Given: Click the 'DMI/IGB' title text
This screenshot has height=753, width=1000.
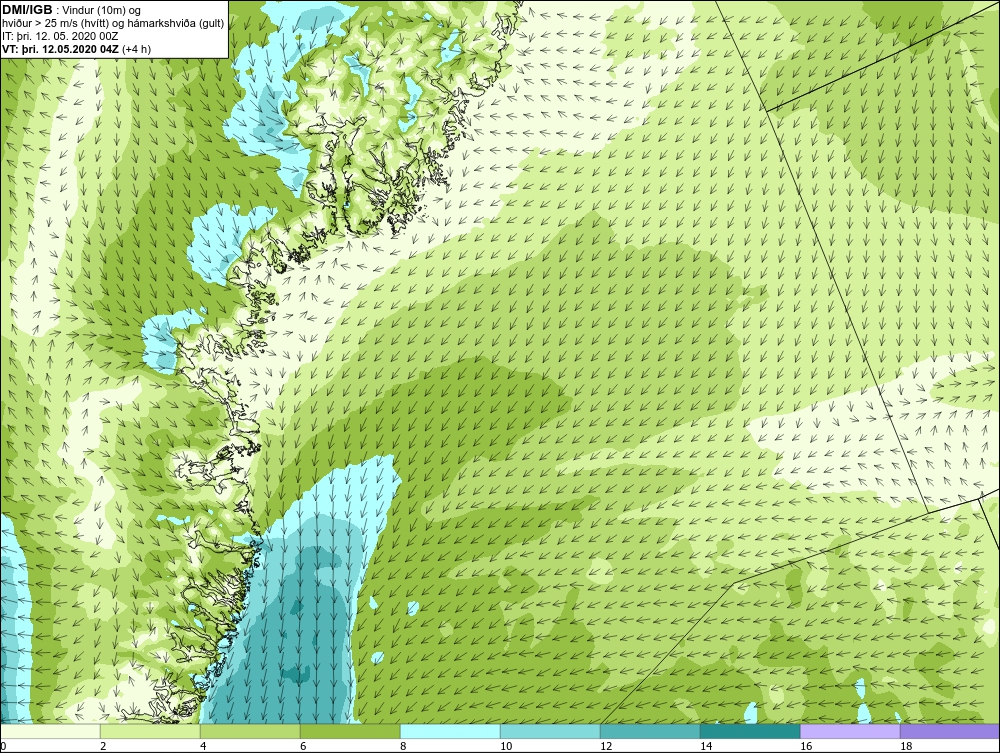Looking at the screenshot, I should (x=27, y=10).
